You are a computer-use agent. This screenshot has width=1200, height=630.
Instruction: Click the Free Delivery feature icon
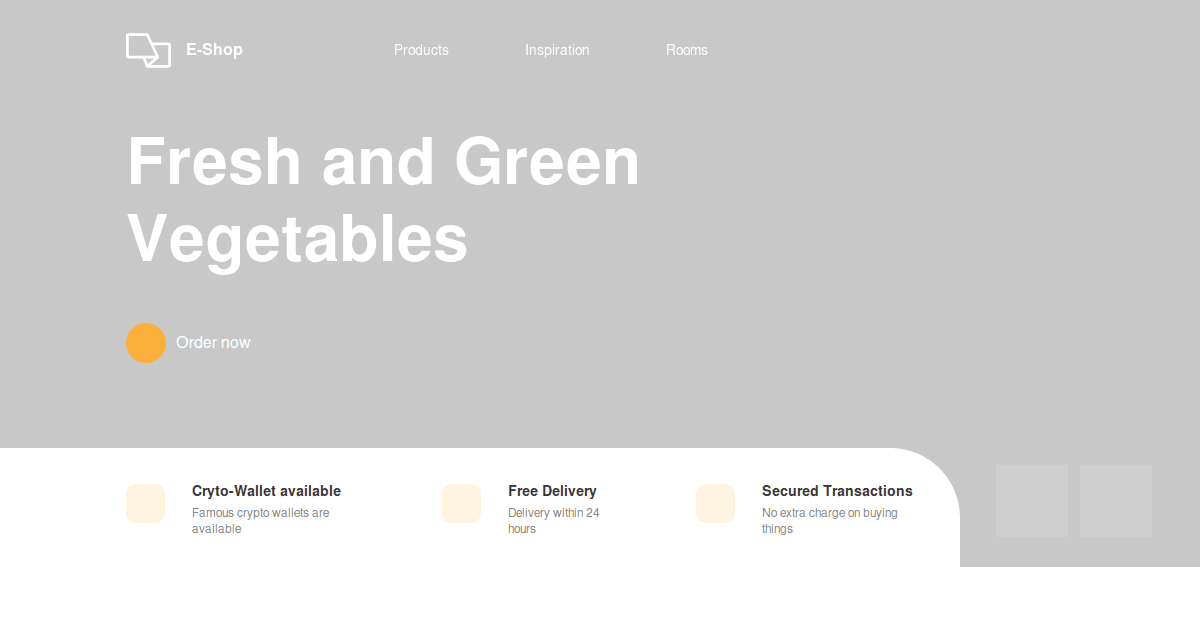(461, 503)
